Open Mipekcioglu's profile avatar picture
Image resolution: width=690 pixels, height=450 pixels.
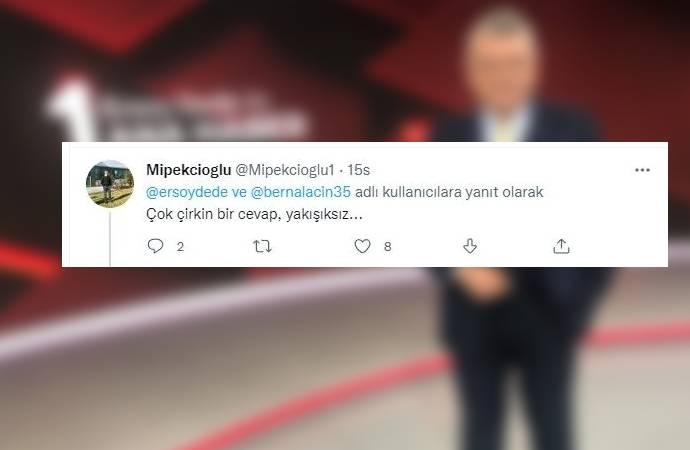point(110,183)
